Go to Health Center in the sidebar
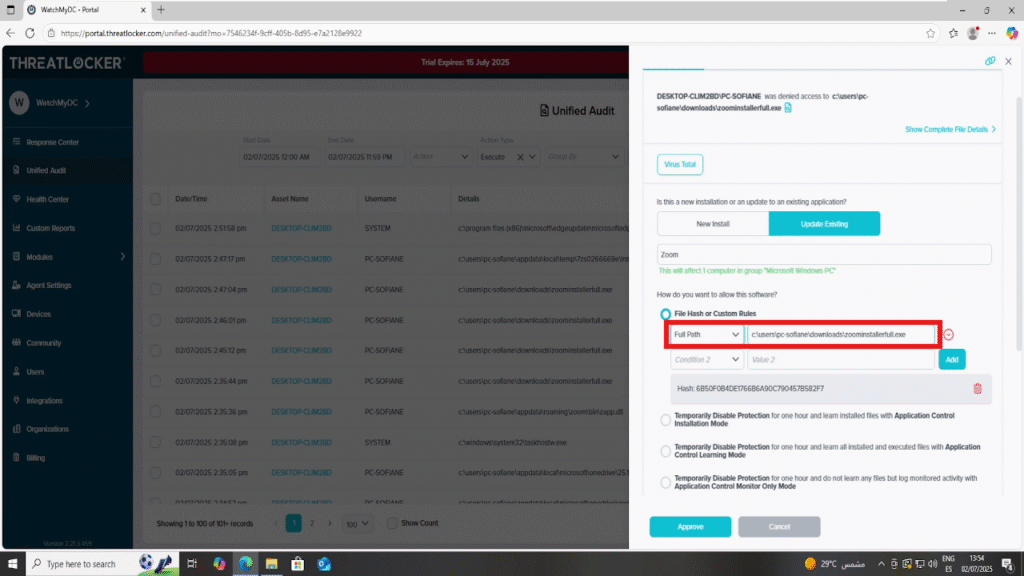 click(47, 199)
